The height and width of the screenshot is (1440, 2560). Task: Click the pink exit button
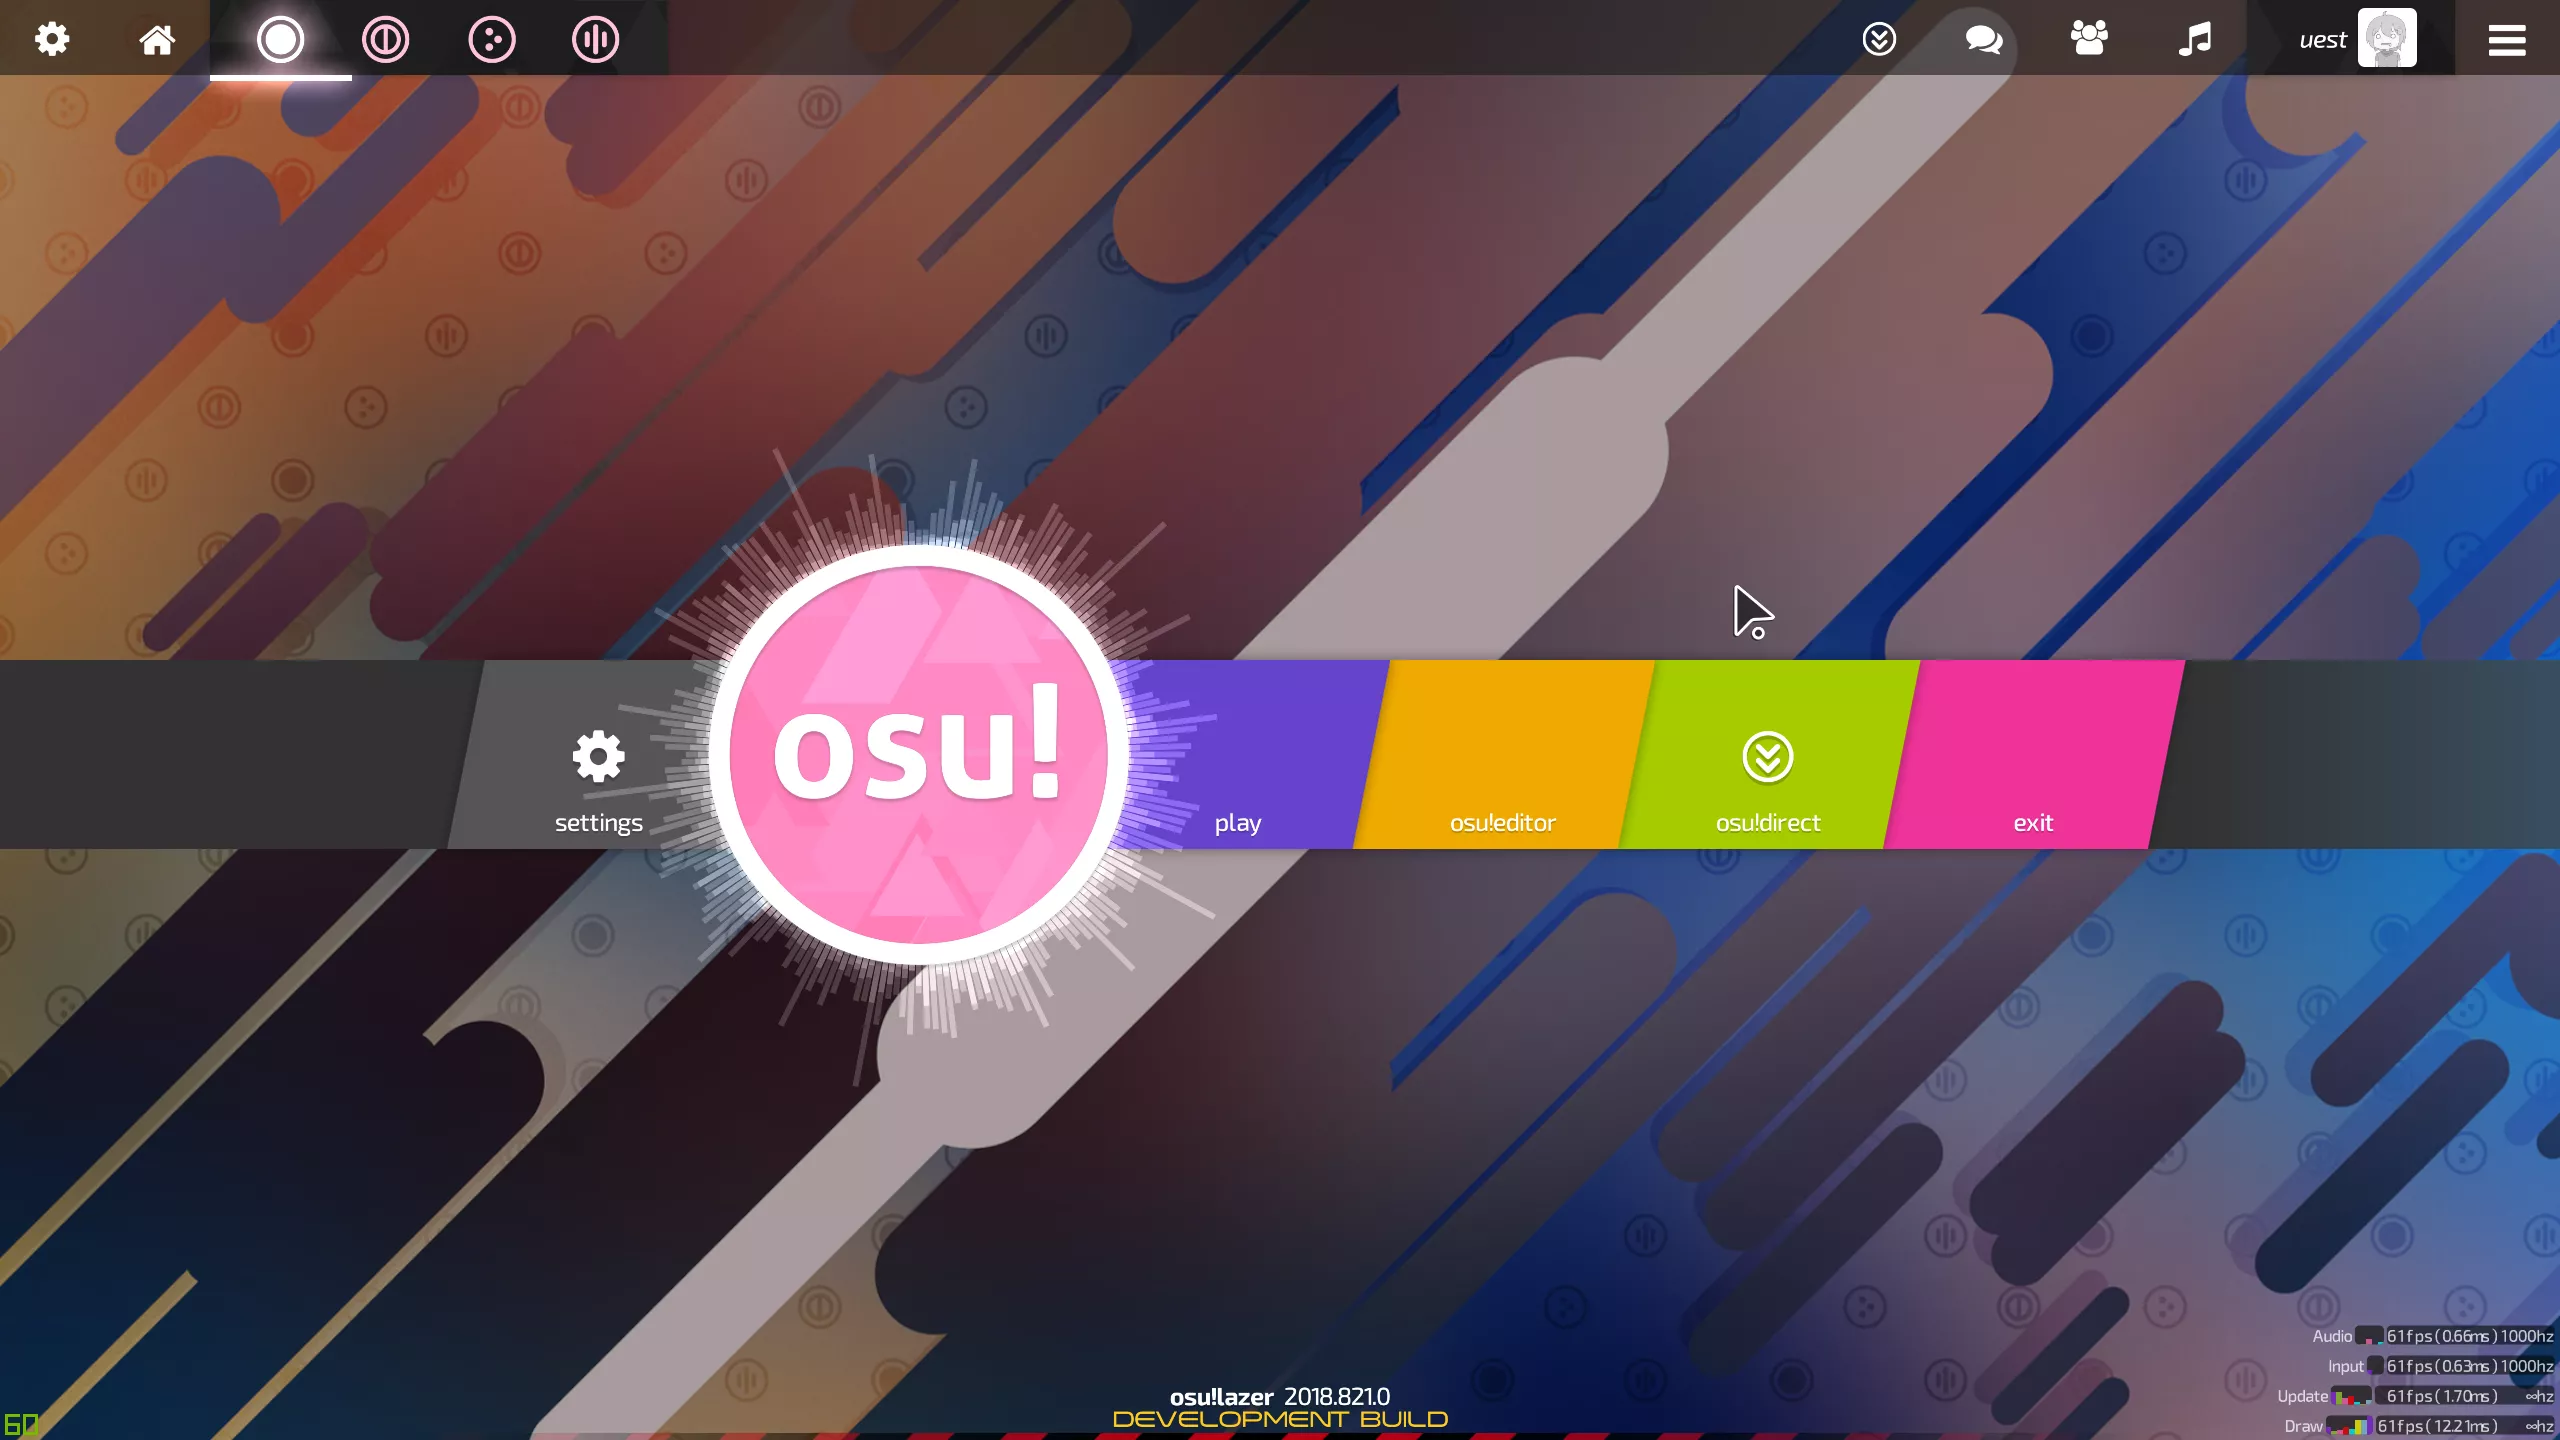click(x=2033, y=755)
